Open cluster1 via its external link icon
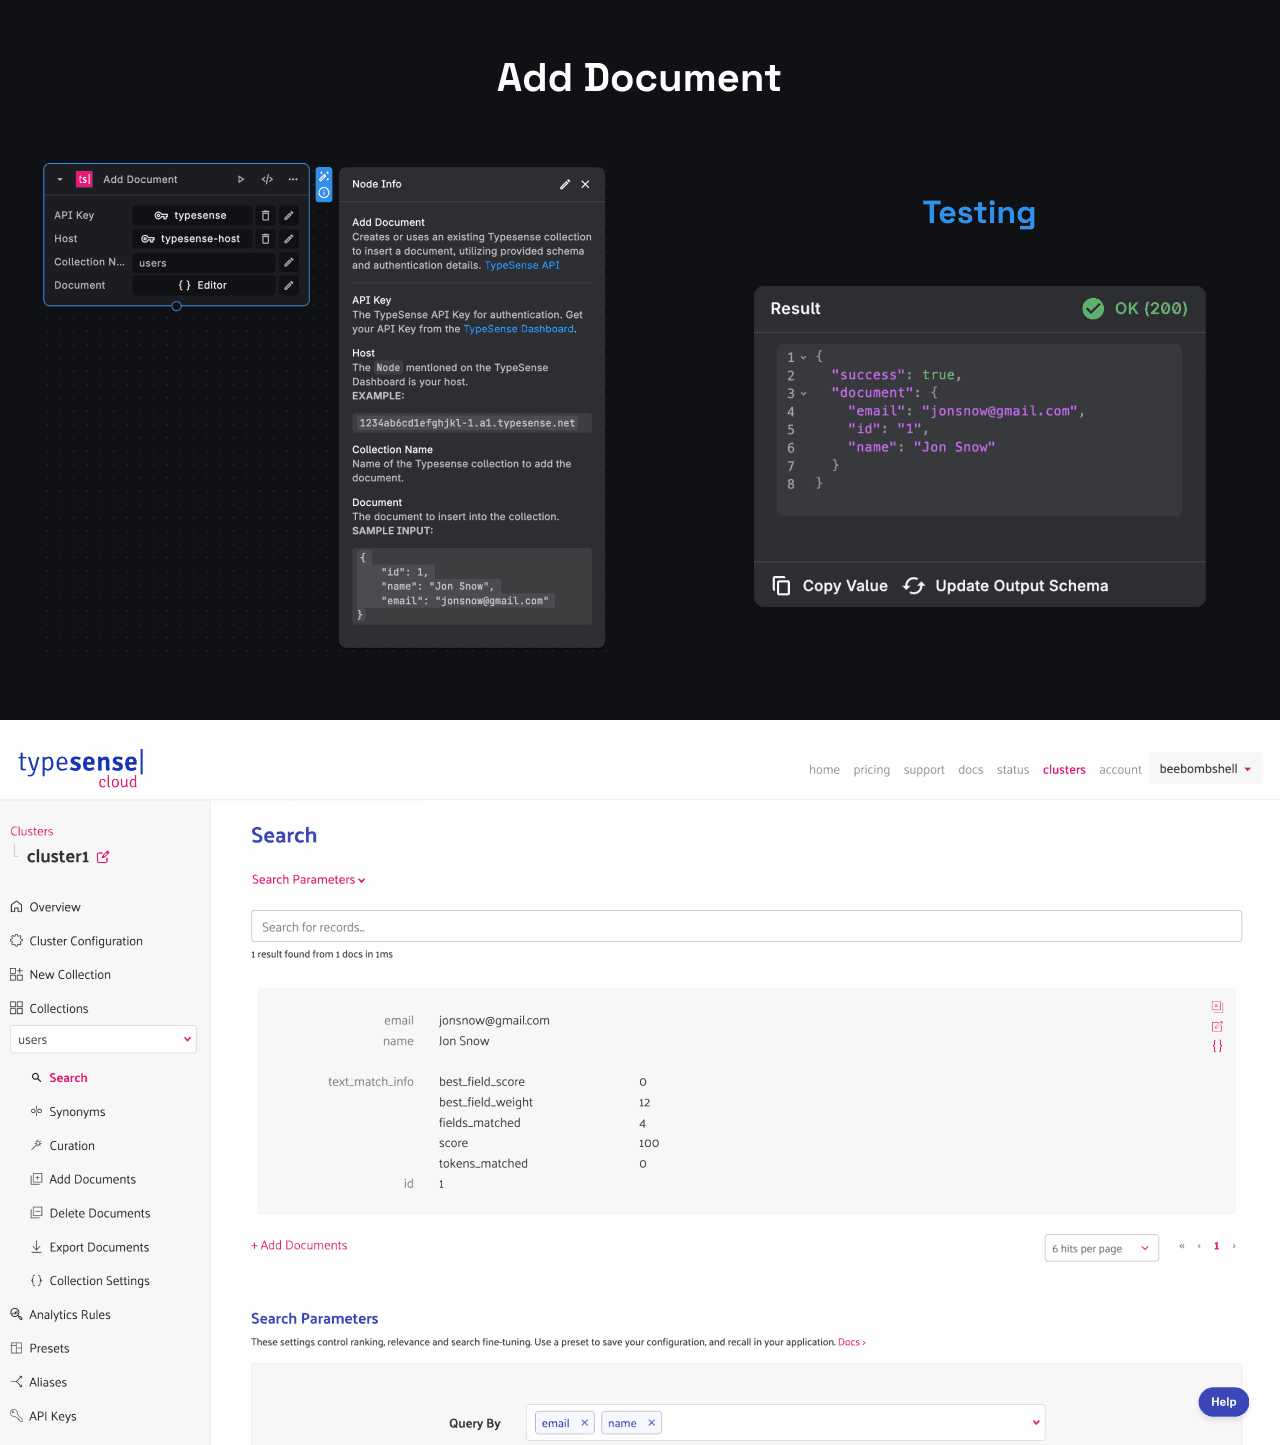Viewport: 1280px width, 1445px height. tap(102, 857)
